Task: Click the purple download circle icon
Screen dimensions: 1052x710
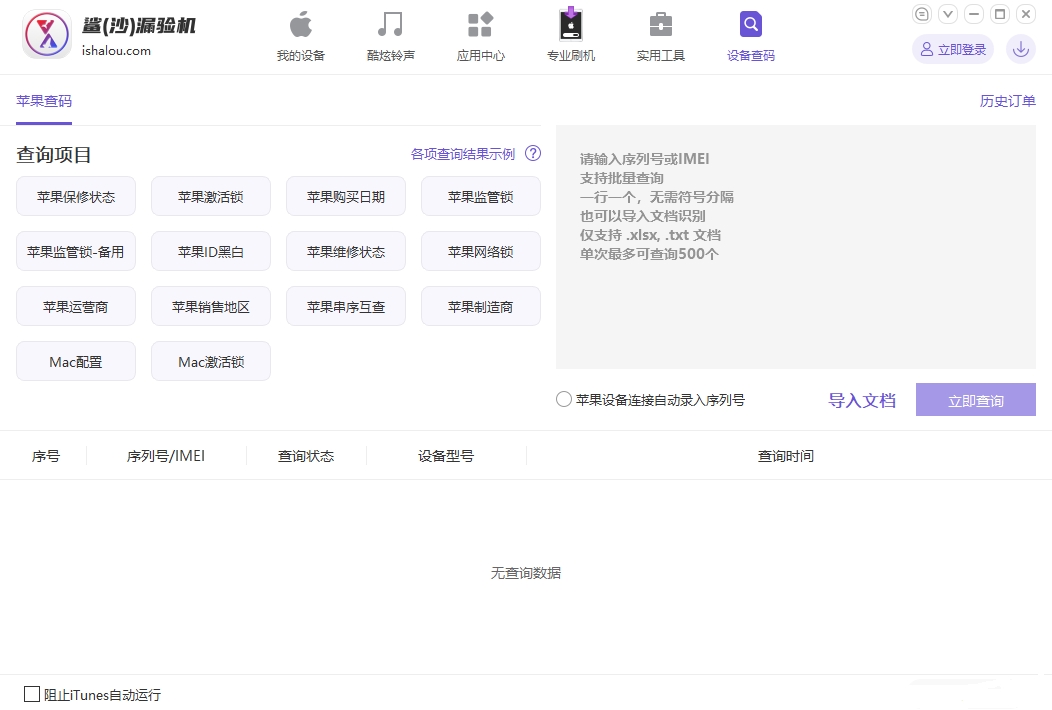Action: click(x=1020, y=48)
